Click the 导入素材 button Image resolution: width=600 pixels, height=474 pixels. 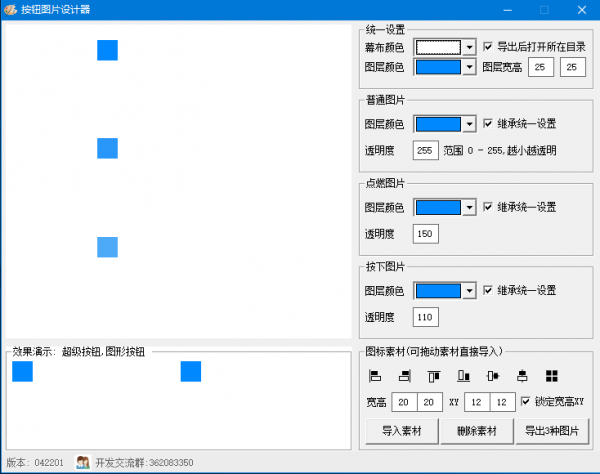click(401, 431)
